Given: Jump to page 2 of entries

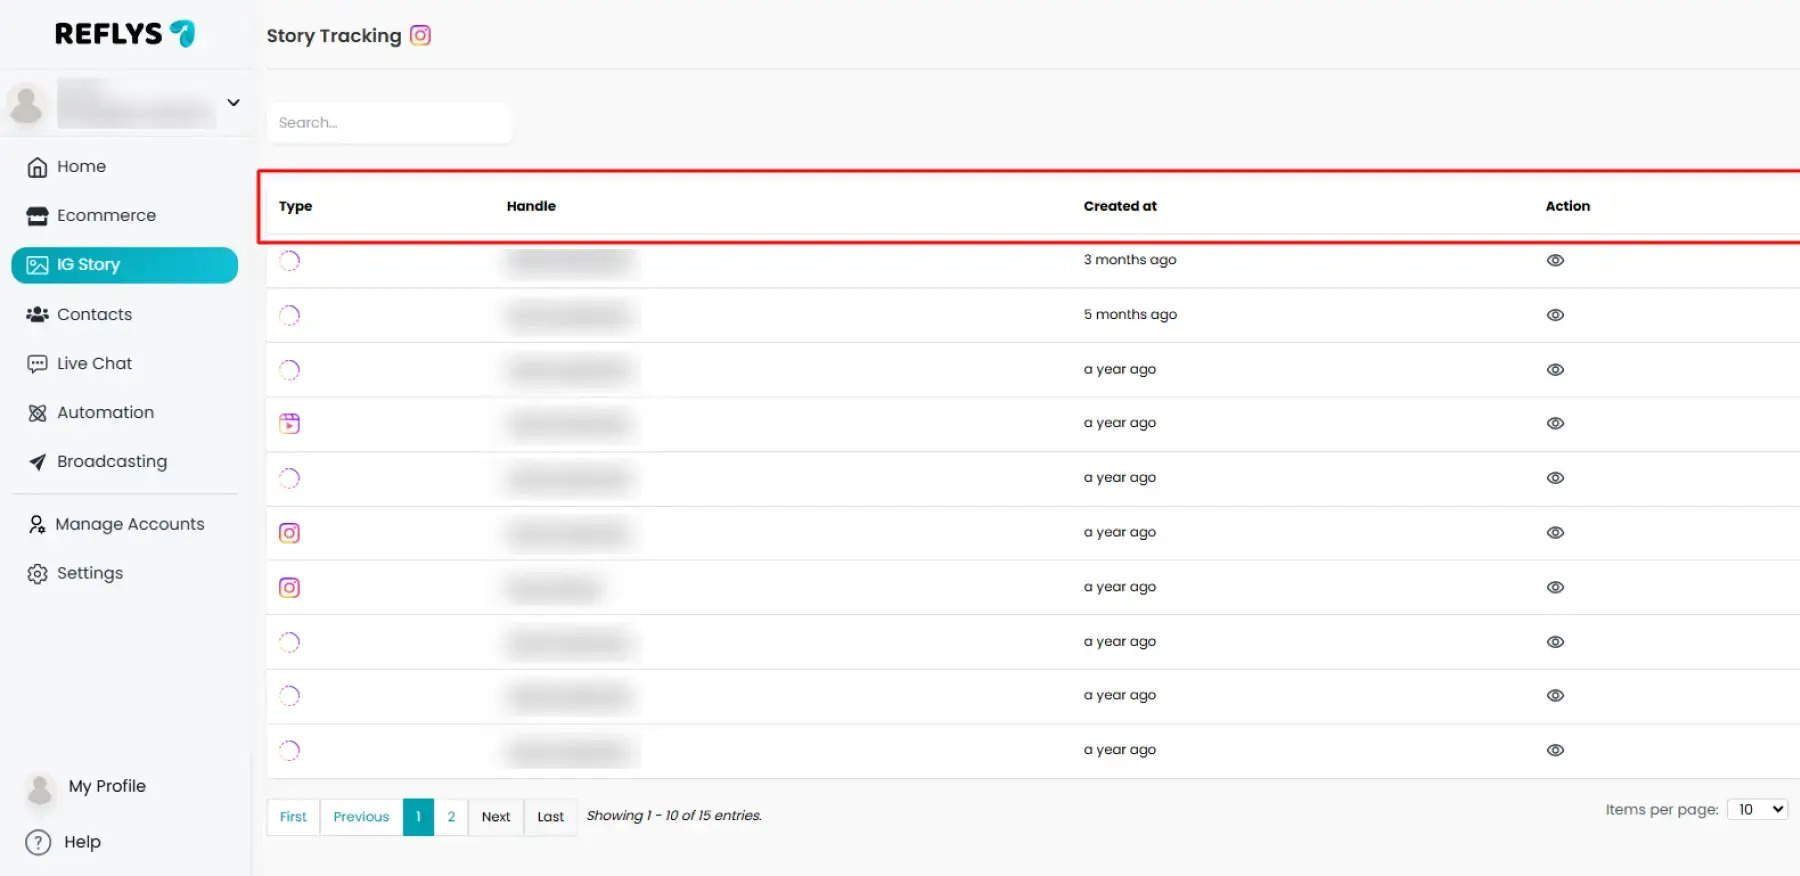Looking at the screenshot, I should point(451,817).
